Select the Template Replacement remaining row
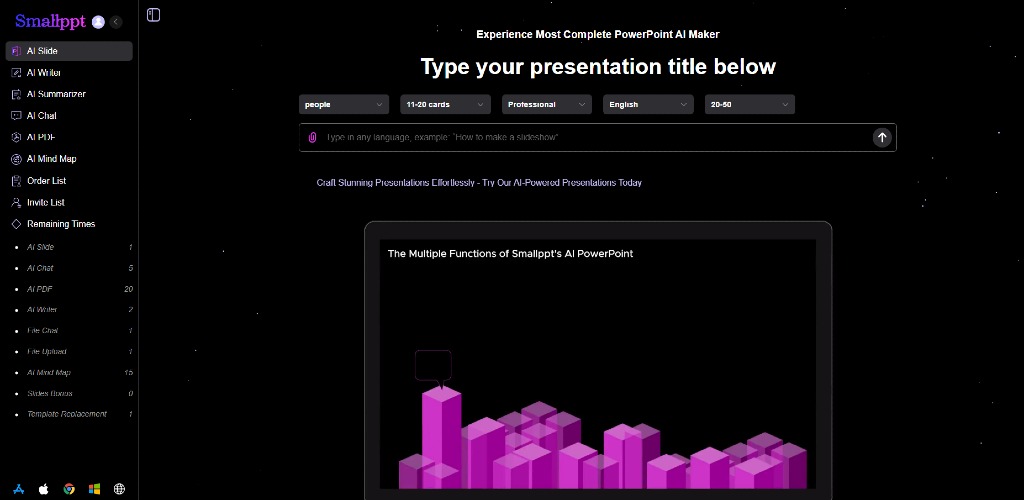Image resolution: width=1024 pixels, height=500 pixels. click(x=73, y=414)
